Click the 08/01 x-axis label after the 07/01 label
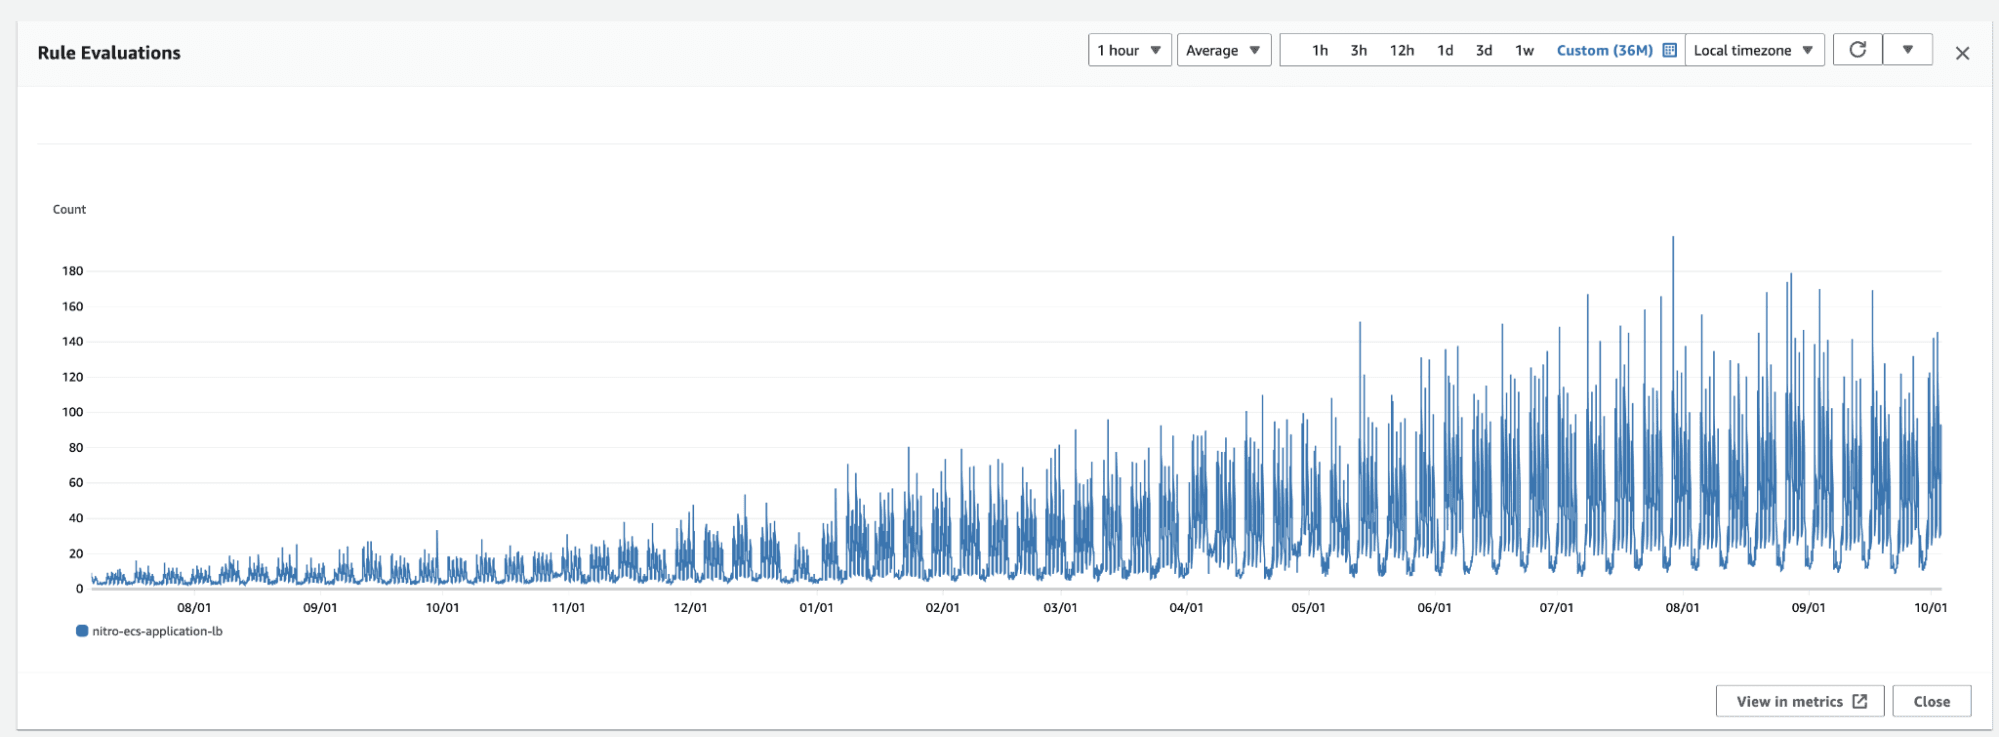The image size is (1999, 737). click(x=1682, y=607)
